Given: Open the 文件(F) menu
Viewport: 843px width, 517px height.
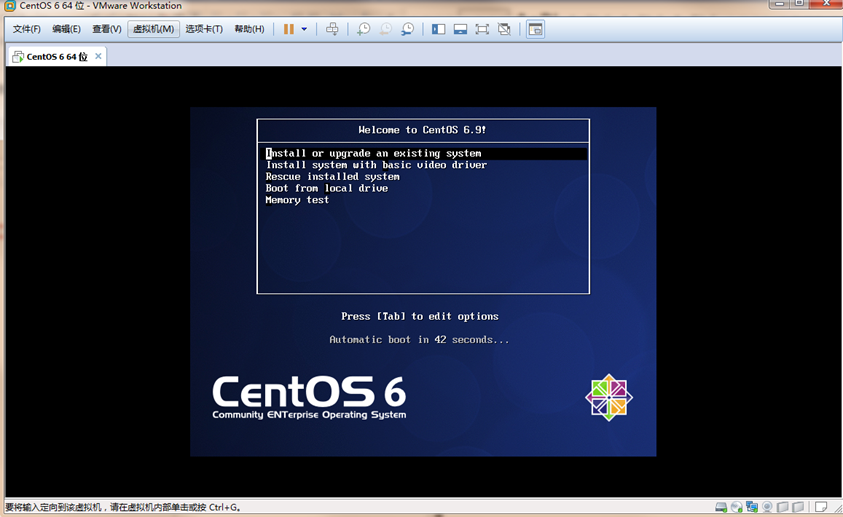Looking at the screenshot, I should coord(26,29).
